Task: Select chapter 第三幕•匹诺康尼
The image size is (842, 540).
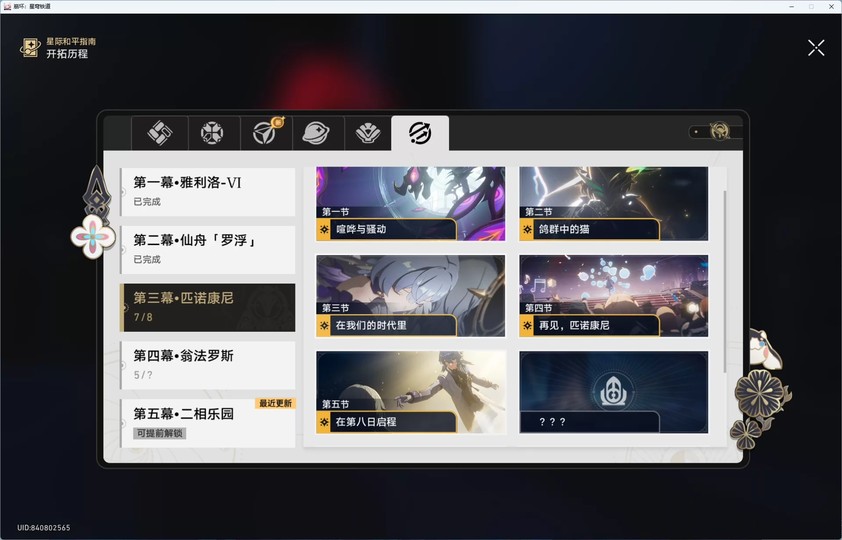Action: 208,307
